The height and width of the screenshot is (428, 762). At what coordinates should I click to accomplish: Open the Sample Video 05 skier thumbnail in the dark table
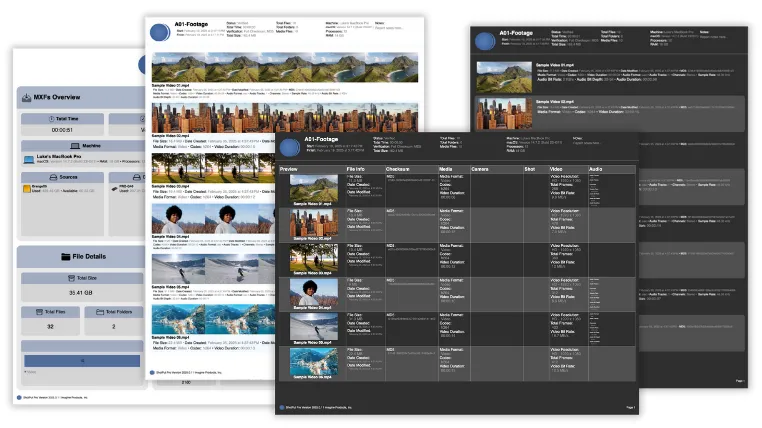pos(313,327)
